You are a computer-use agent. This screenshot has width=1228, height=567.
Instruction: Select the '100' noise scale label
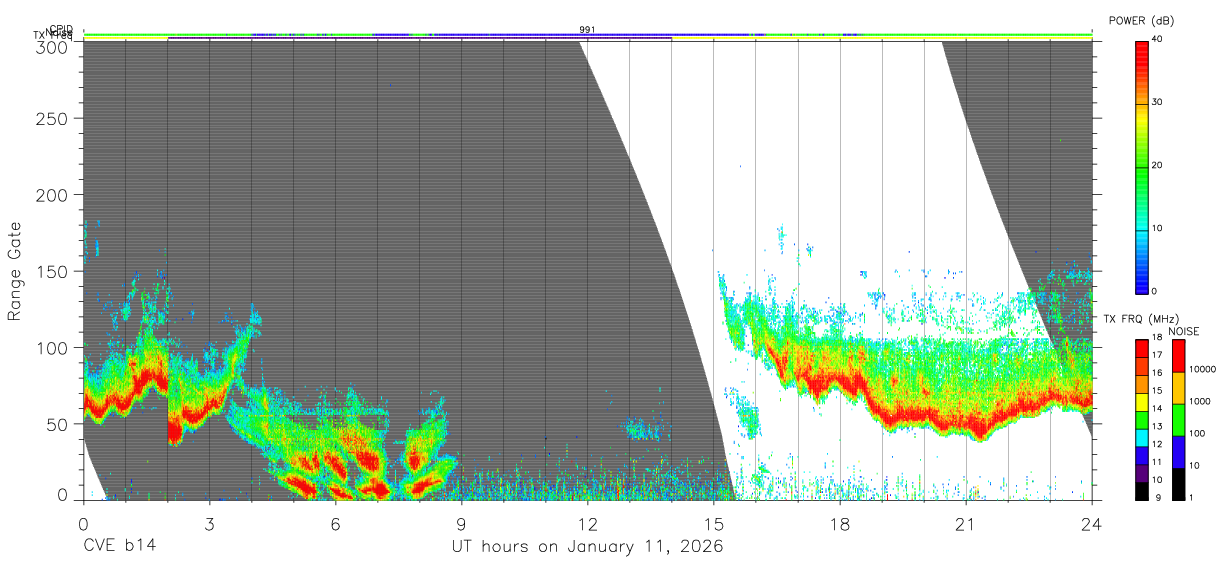point(1197,433)
